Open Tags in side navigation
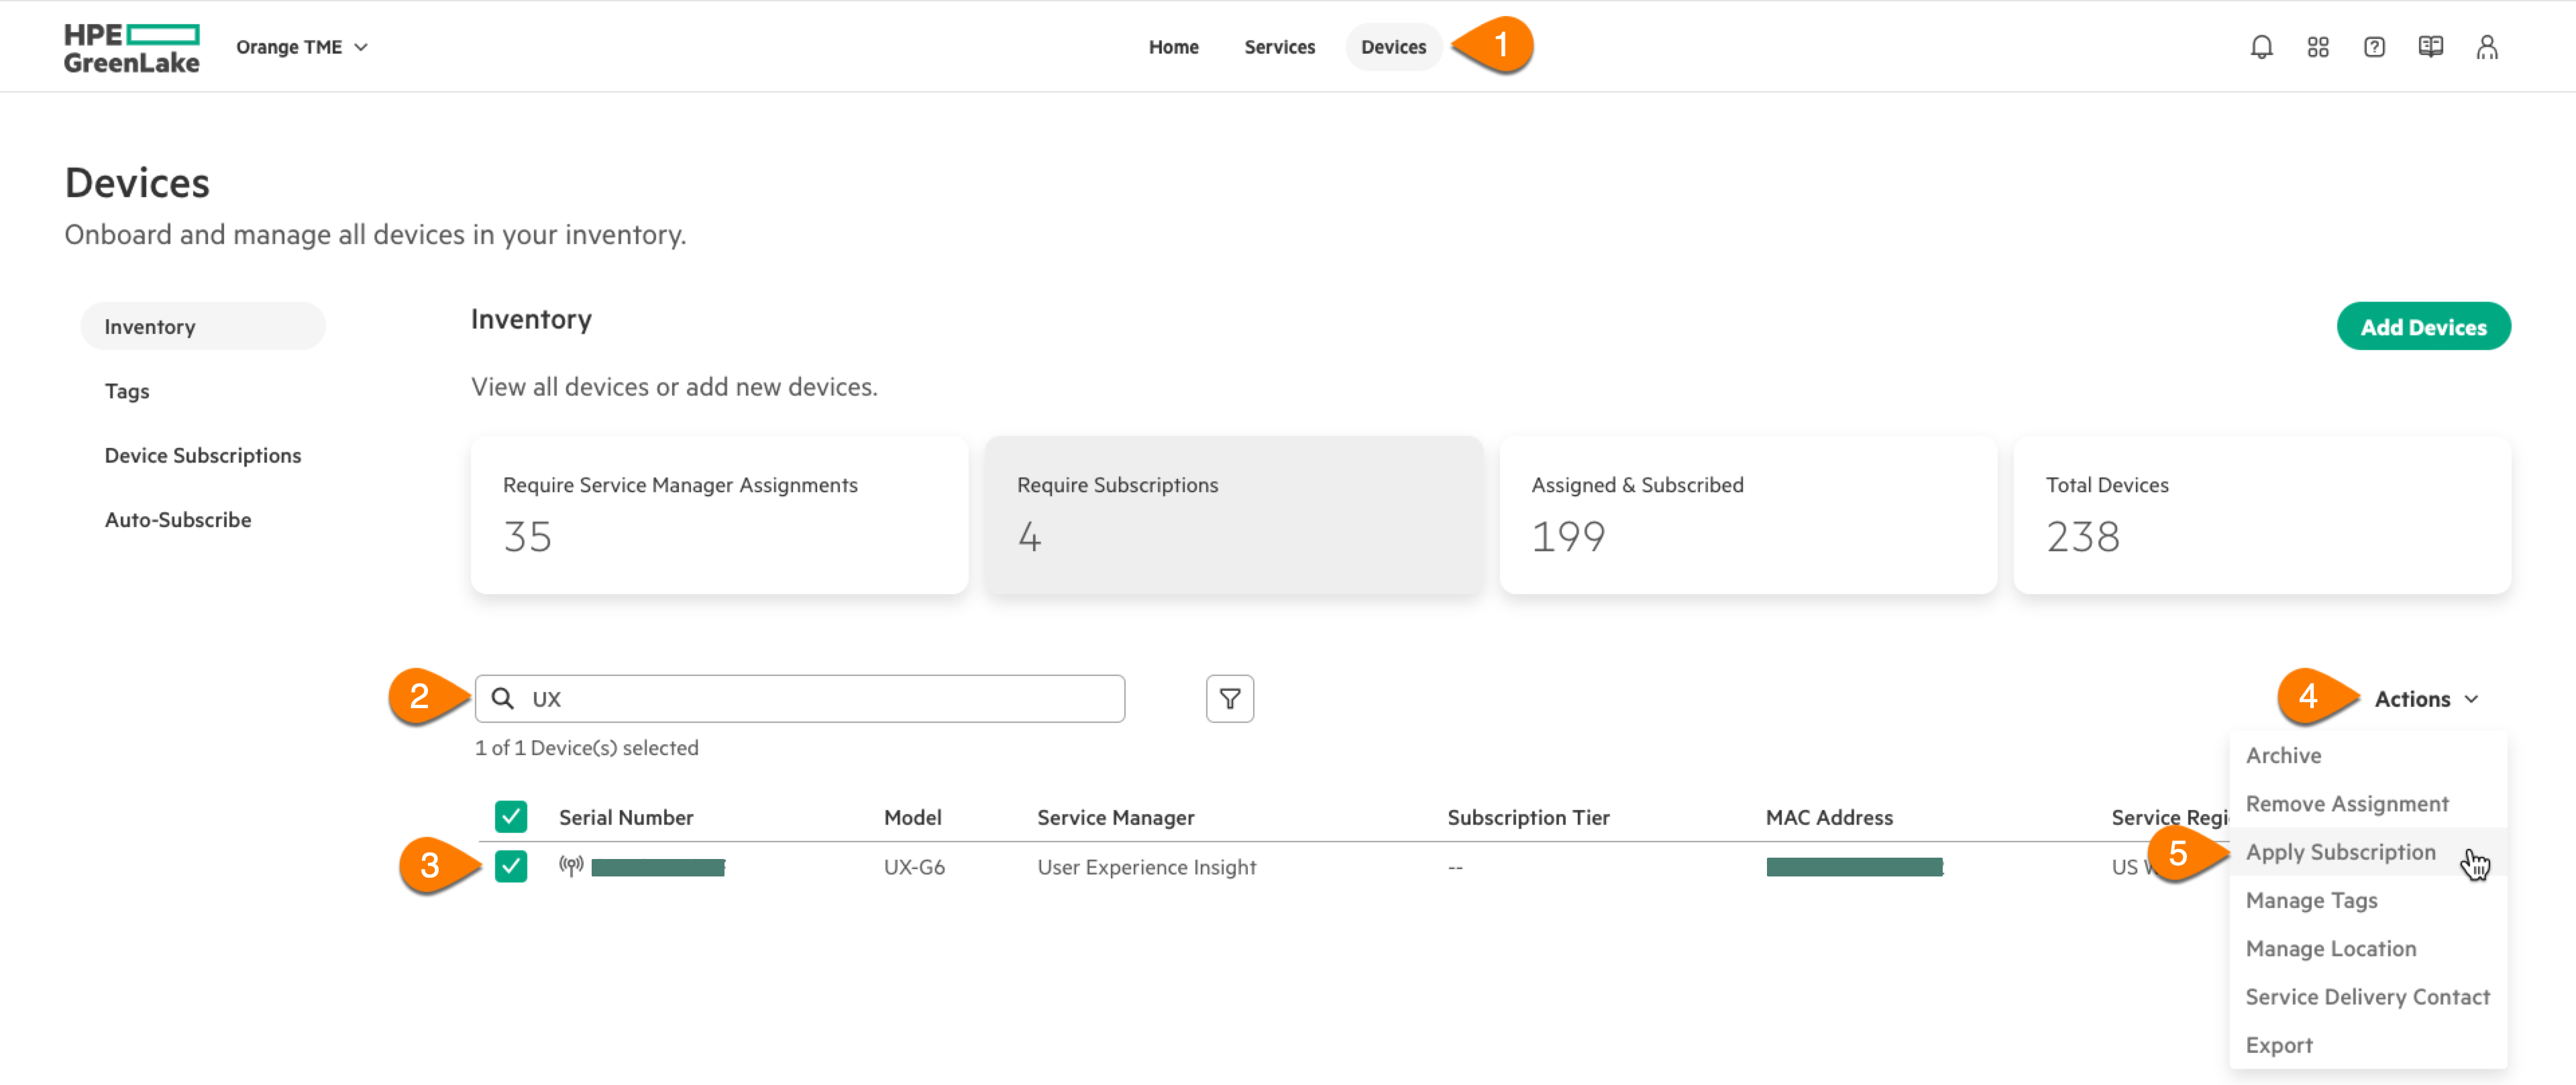This screenshot has width=2576, height=1085. [x=127, y=391]
